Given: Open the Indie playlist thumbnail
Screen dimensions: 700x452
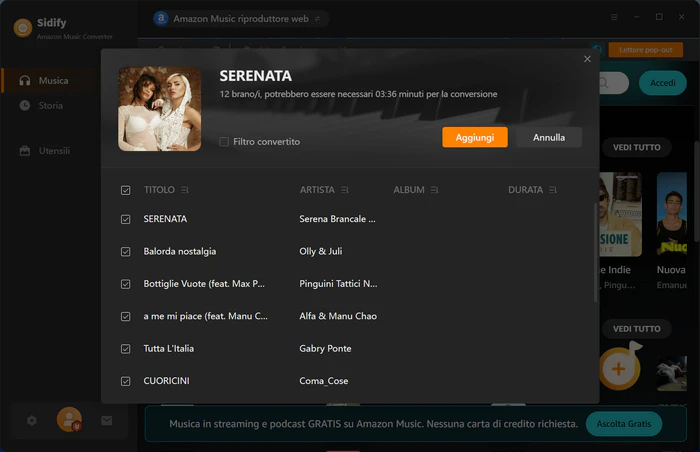Looking at the screenshot, I should tap(621, 214).
